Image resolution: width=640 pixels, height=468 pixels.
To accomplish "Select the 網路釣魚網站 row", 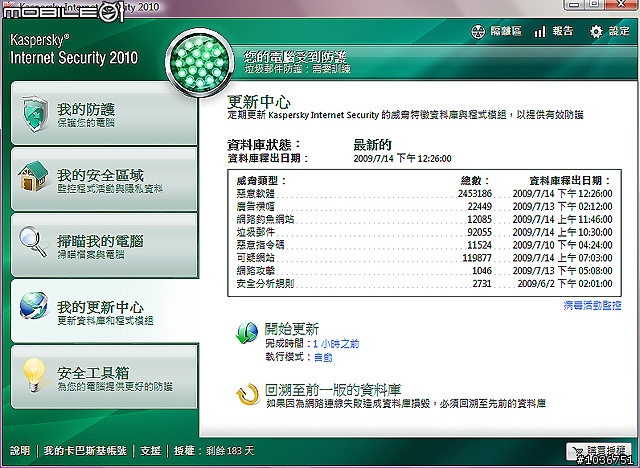I will (424, 220).
